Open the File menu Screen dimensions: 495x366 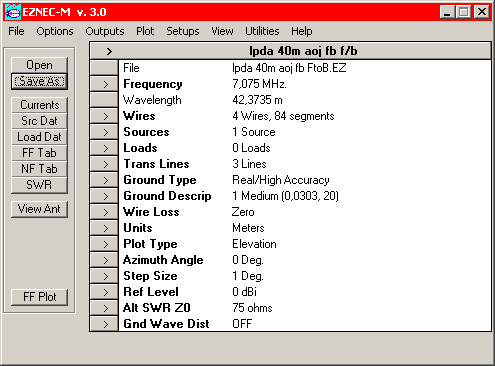[x=16, y=31]
